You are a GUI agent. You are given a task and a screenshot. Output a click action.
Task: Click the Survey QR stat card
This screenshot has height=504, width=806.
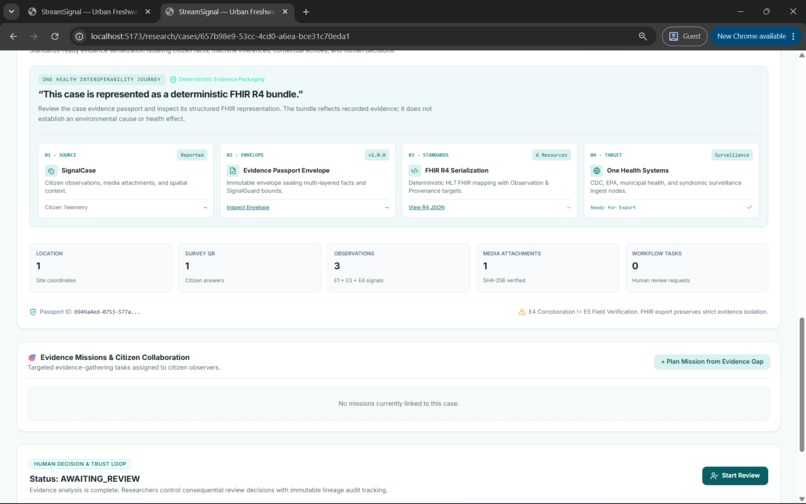click(250, 267)
